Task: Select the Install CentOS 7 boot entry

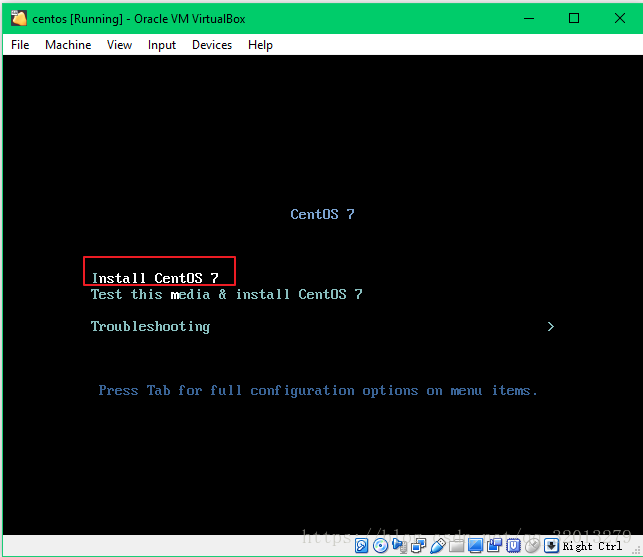Action: pos(155,278)
